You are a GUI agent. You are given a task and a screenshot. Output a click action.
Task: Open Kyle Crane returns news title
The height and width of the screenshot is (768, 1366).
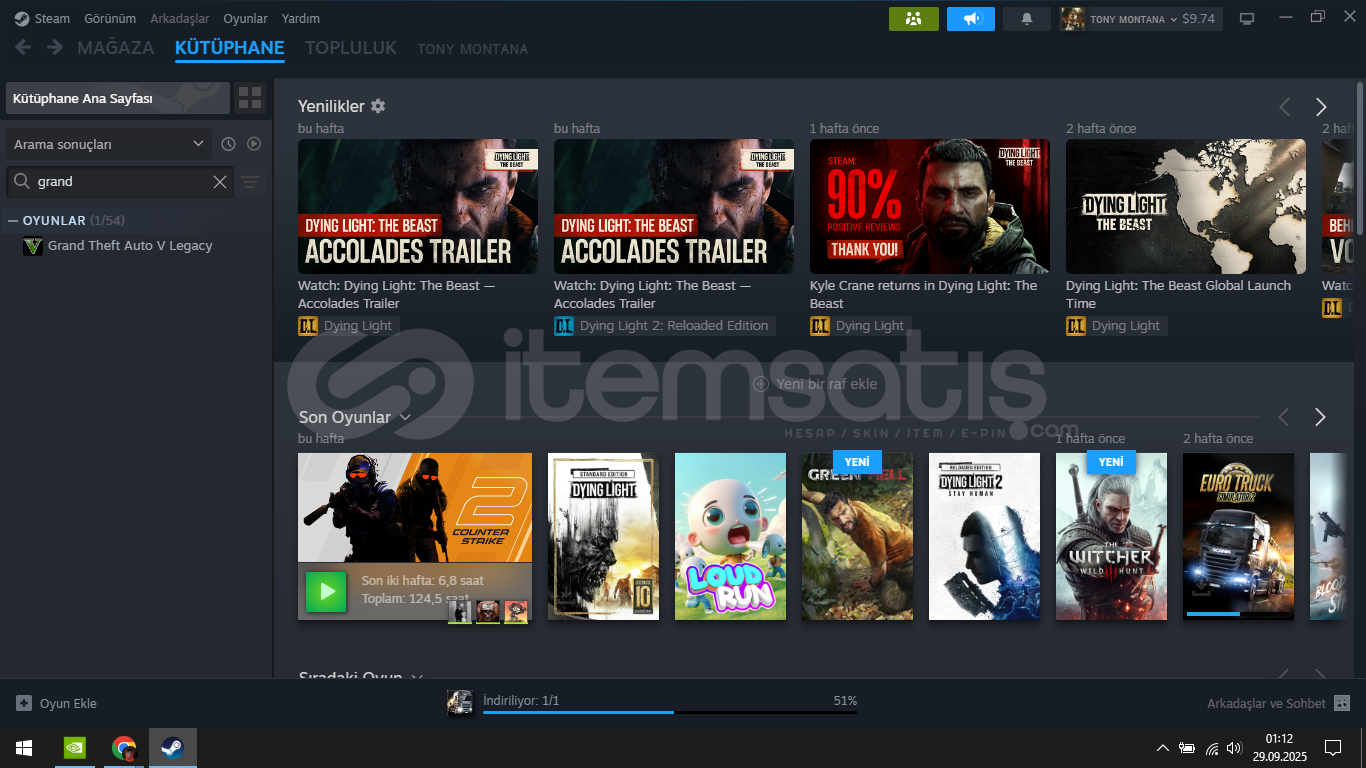pyautogui.click(x=923, y=294)
